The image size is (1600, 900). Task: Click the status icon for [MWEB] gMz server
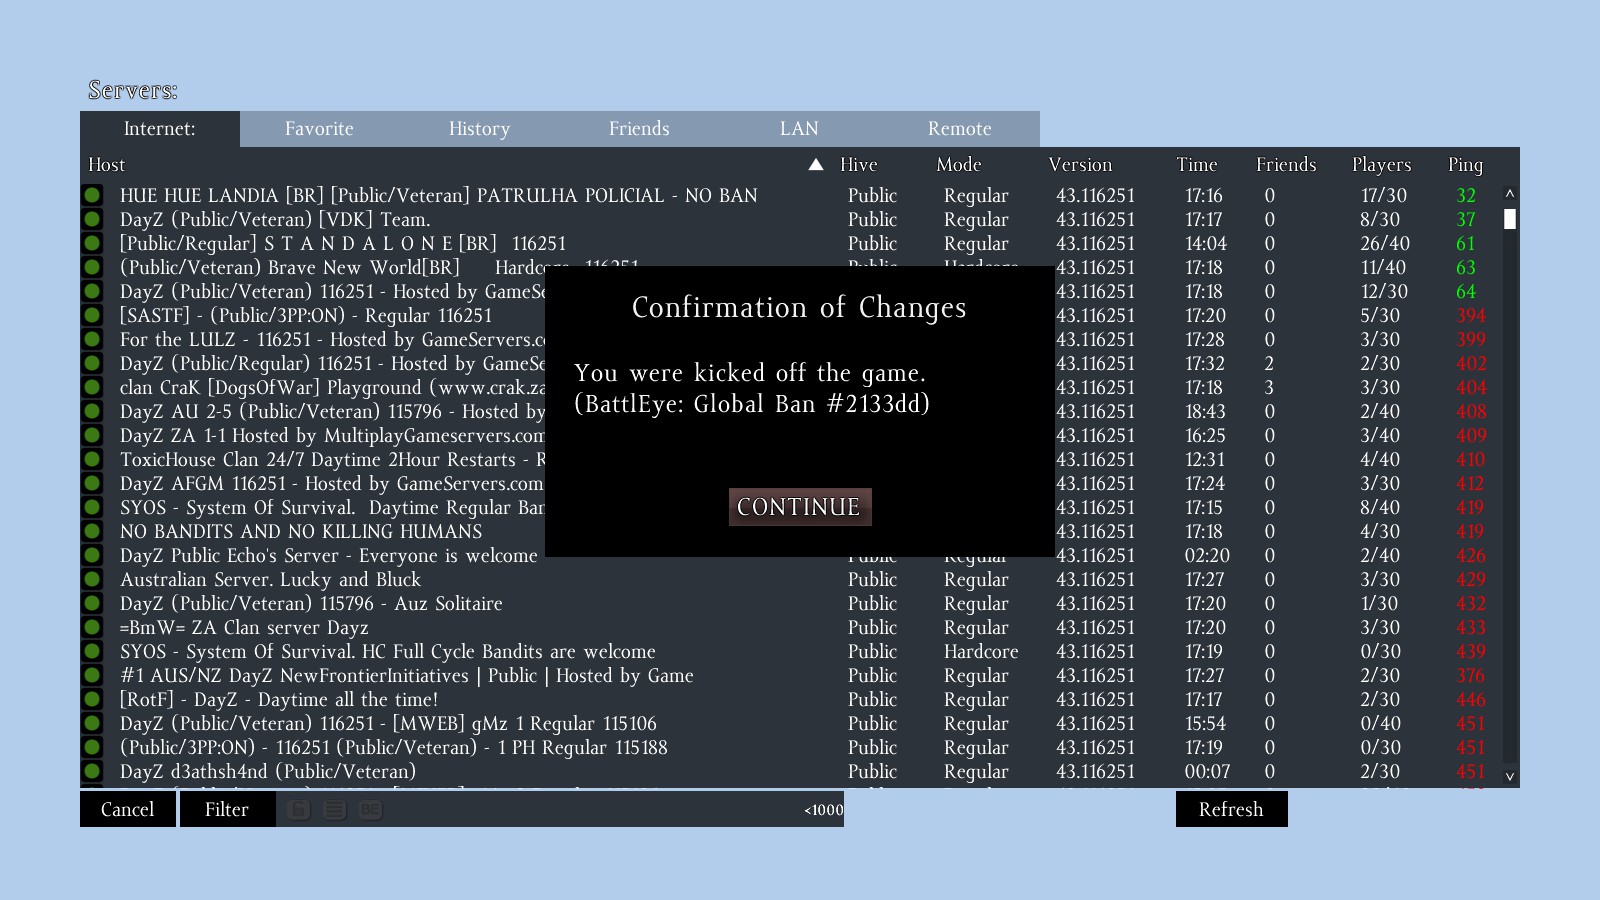coord(92,723)
